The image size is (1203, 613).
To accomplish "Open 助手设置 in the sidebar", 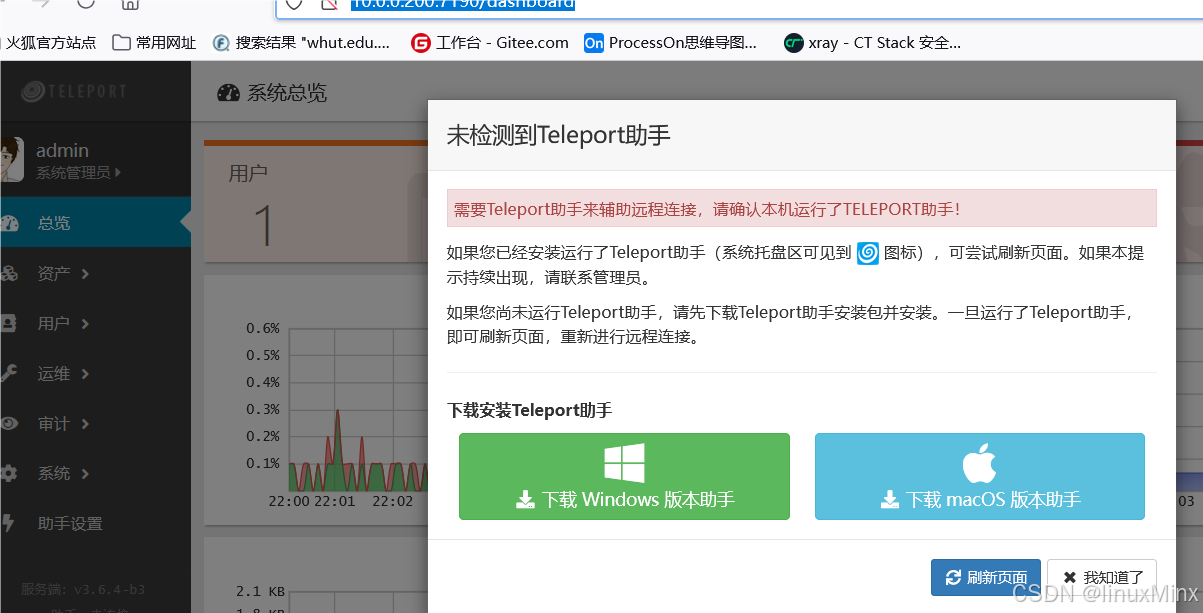I will (x=70, y=523).
